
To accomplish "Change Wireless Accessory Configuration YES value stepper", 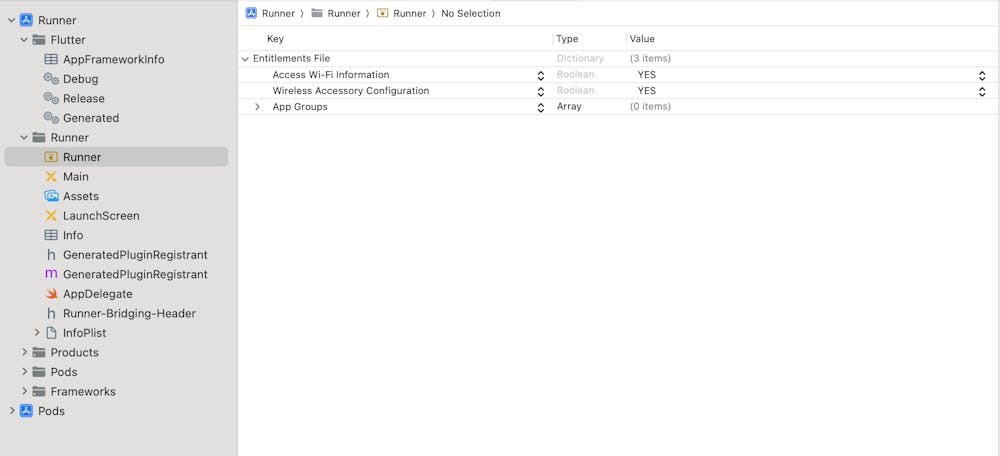I will [983, 91].
